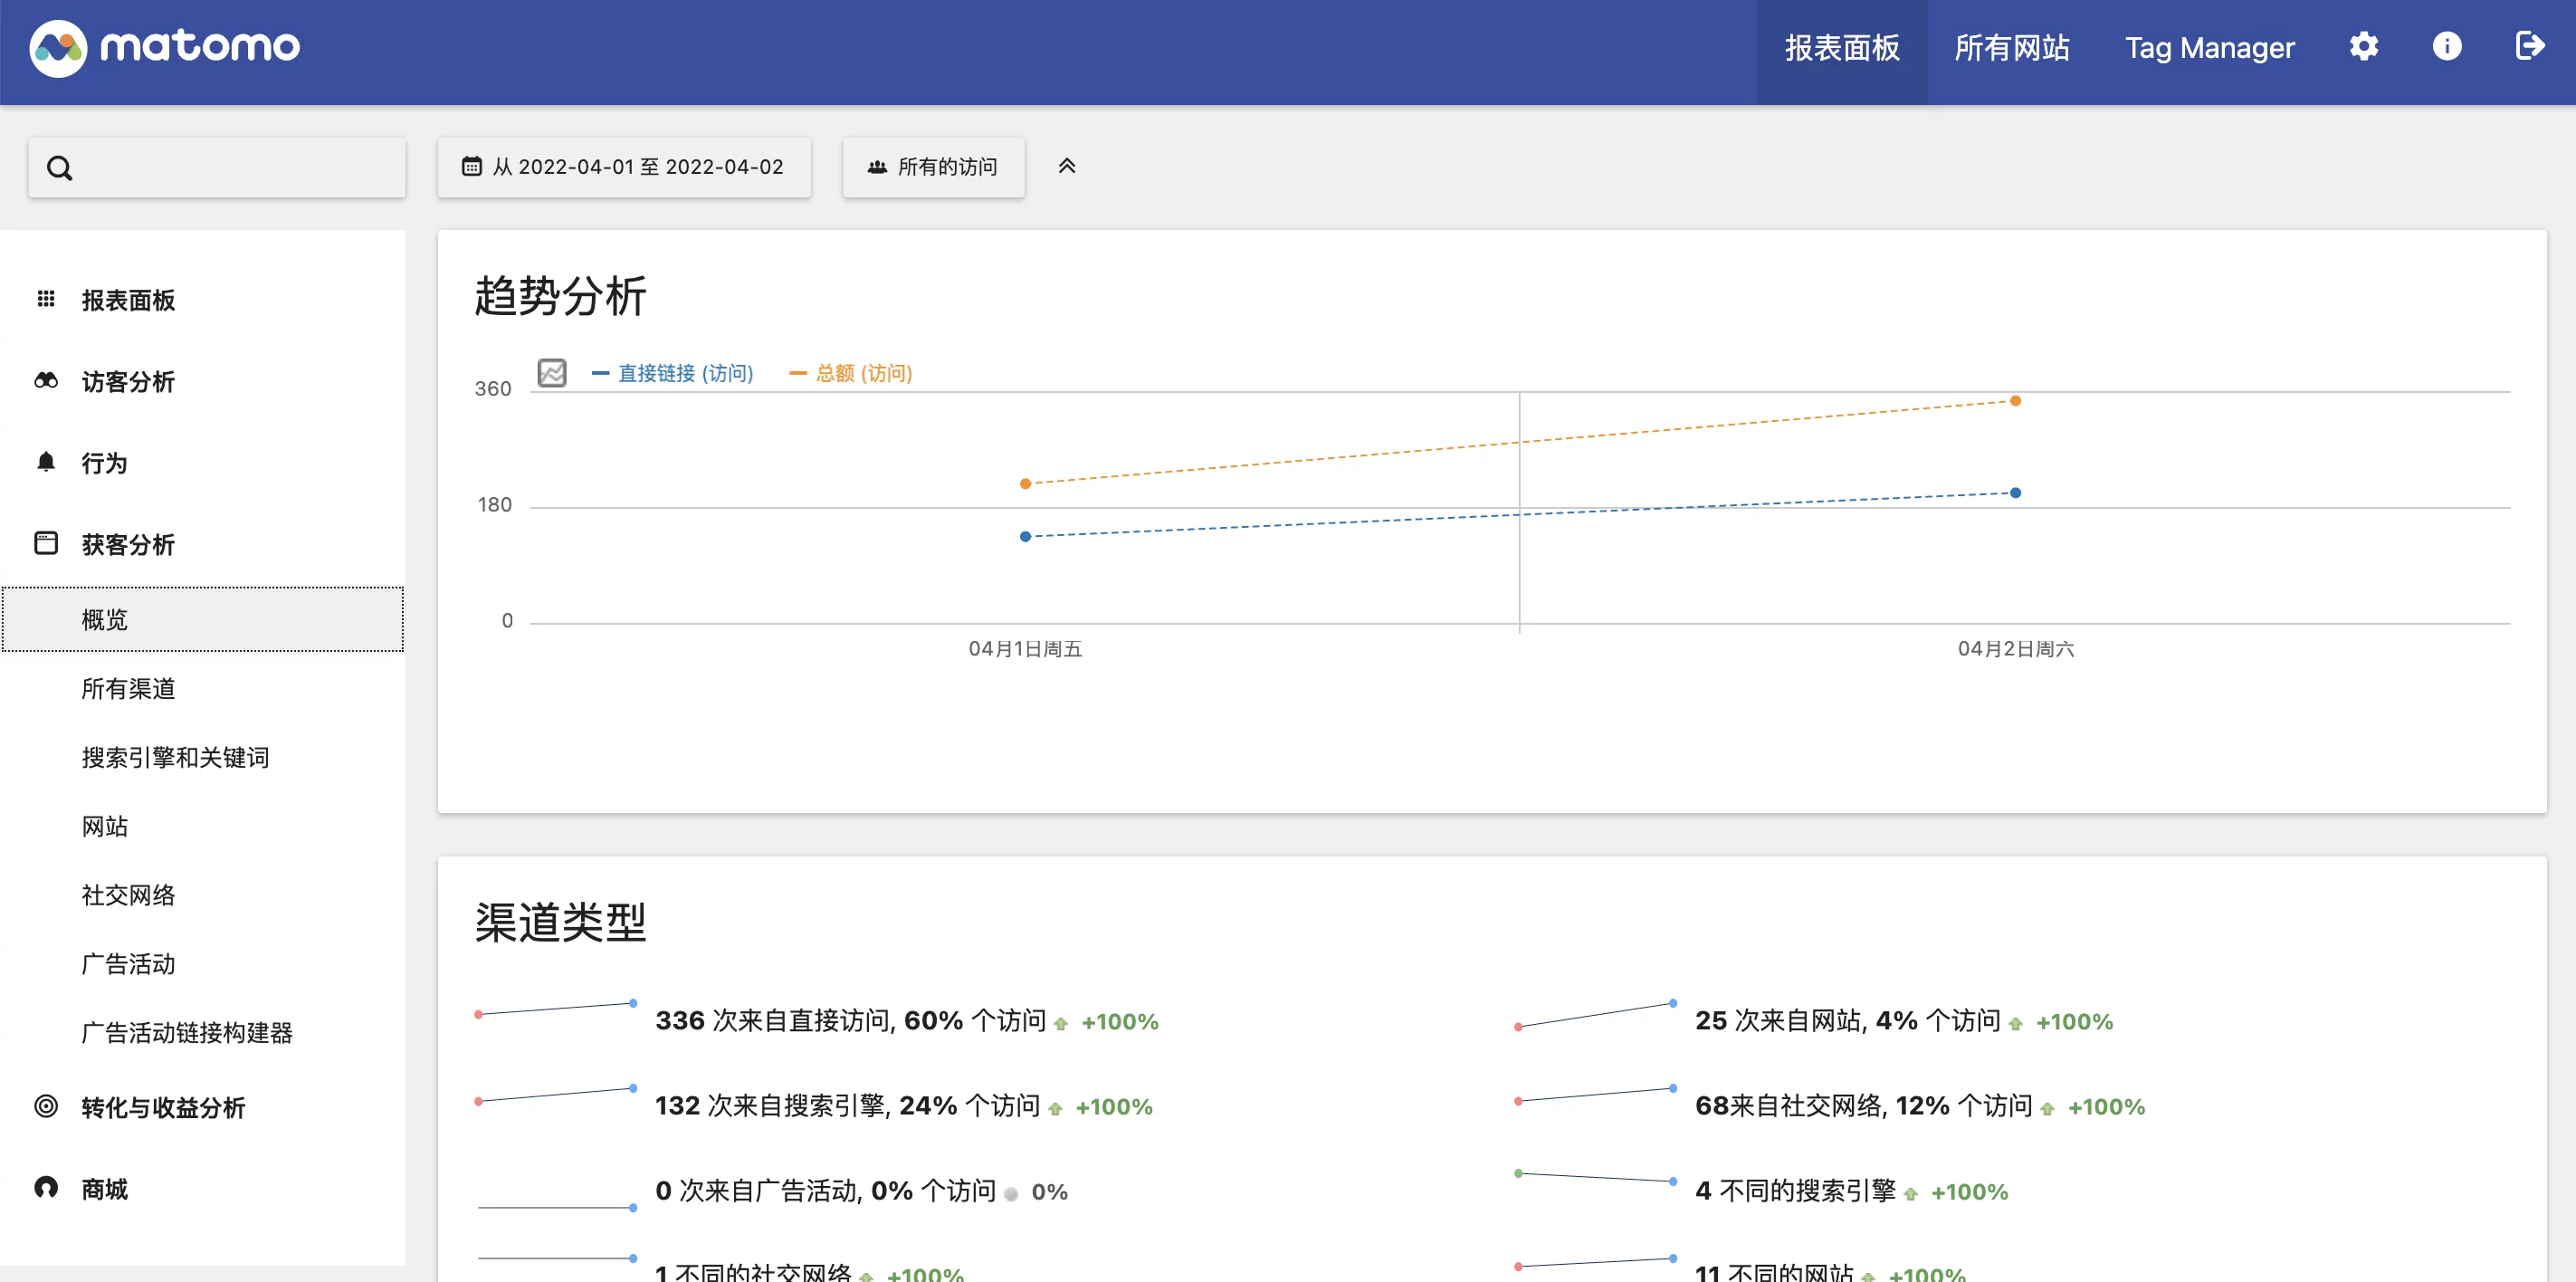Select the 访客分析 binoculars icon in sidebar

46,381
